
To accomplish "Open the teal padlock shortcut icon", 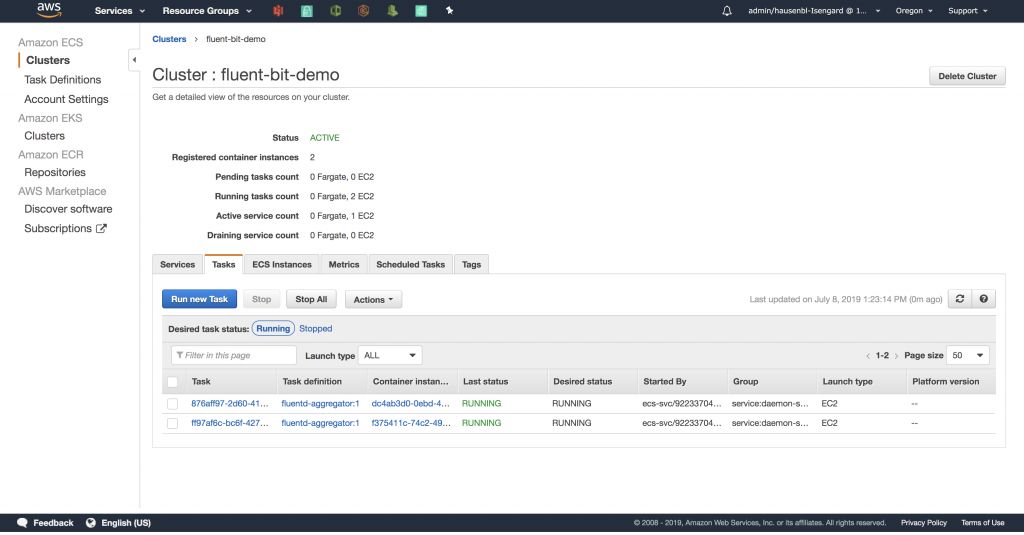I will point(306,10).
